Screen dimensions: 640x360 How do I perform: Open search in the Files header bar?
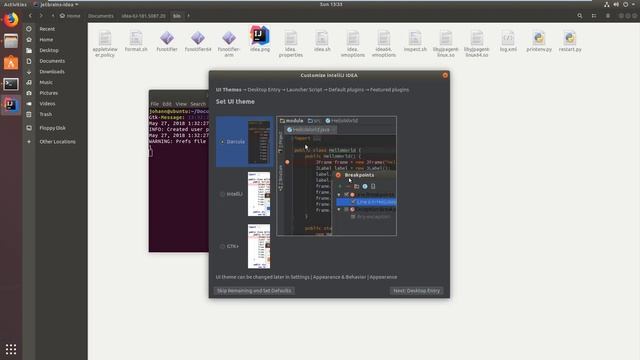[x=580, y=16]
